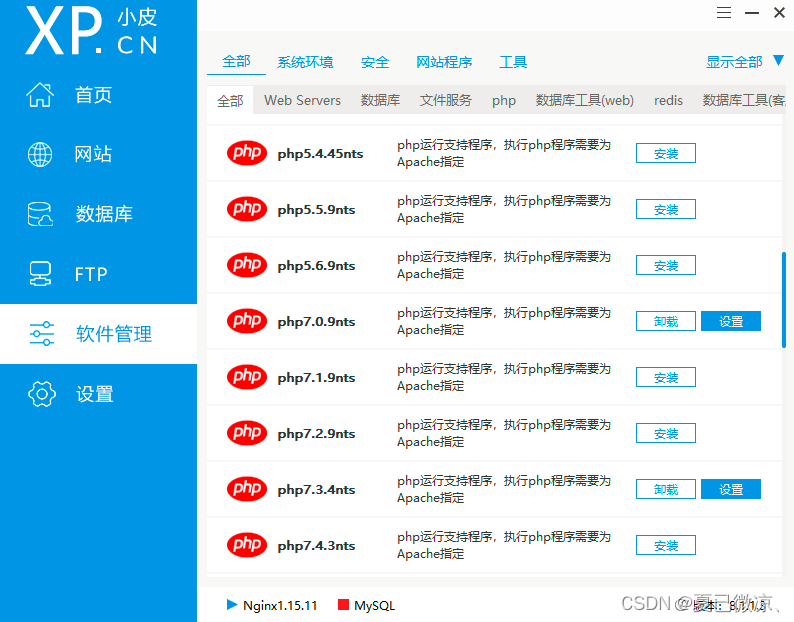Image resolution: width=794 pixels, height=622 pixels.
Task: Click php logo for php7.1.9nts
Action: click(247, 377)
